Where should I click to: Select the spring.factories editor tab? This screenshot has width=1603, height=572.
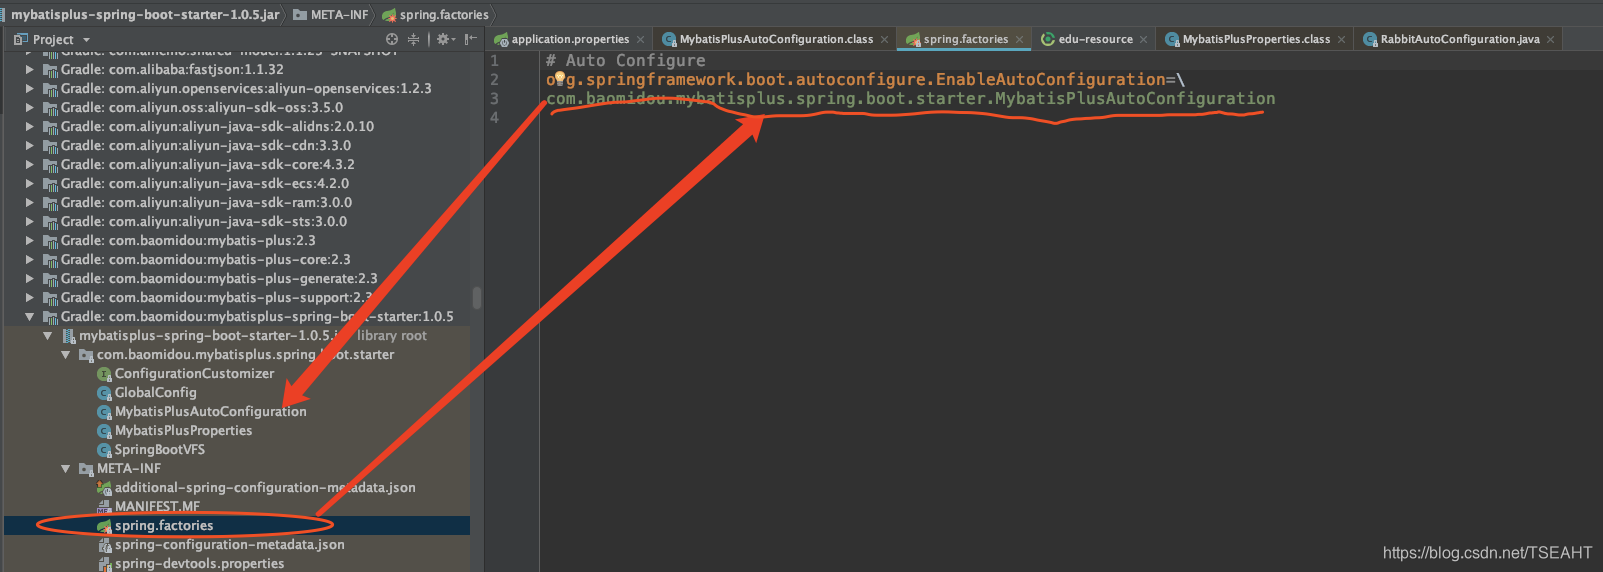click(x=966, y=39)
